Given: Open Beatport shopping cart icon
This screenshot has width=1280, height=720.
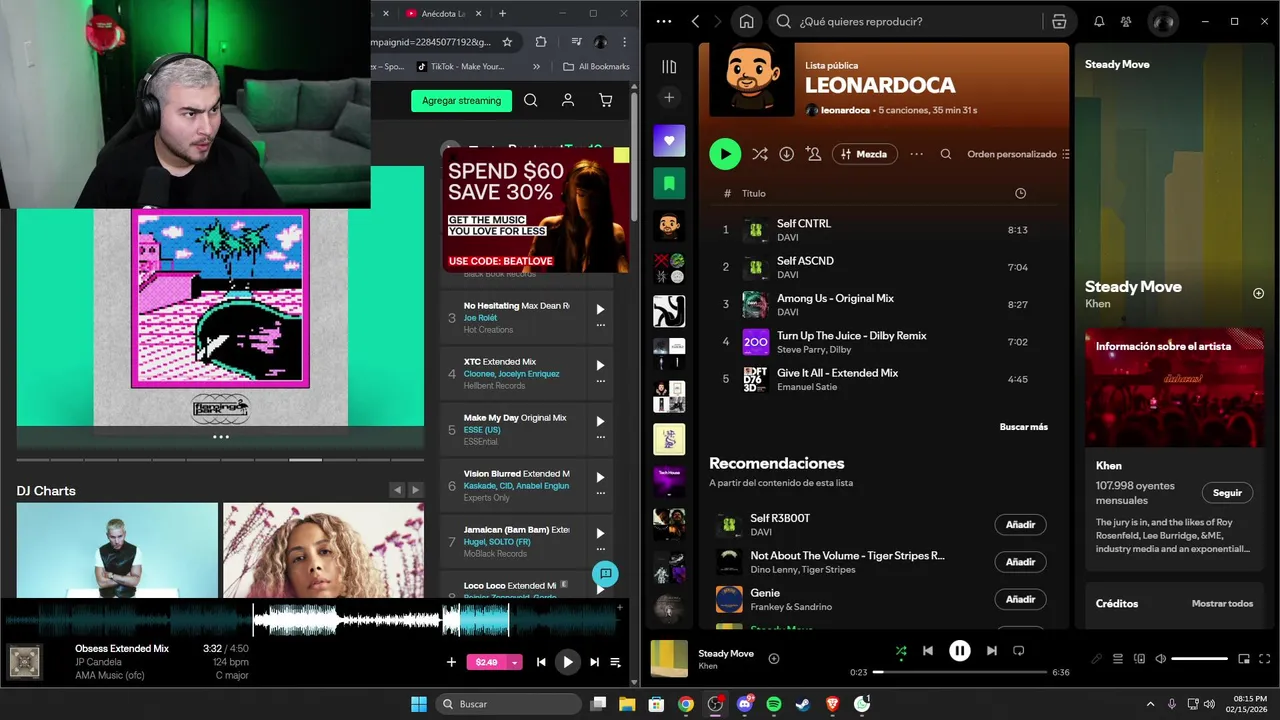Looking at the screenshot, I should tap(605, 100).
